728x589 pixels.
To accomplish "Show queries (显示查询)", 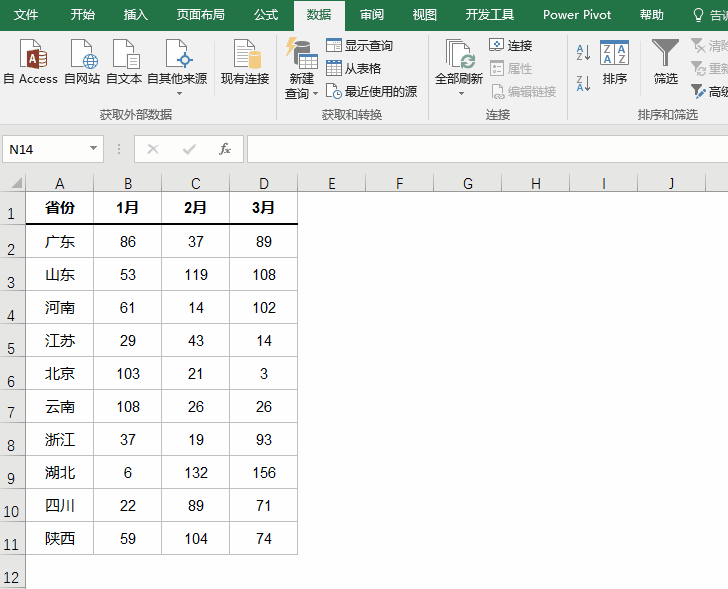I will (x=359, y=45).
